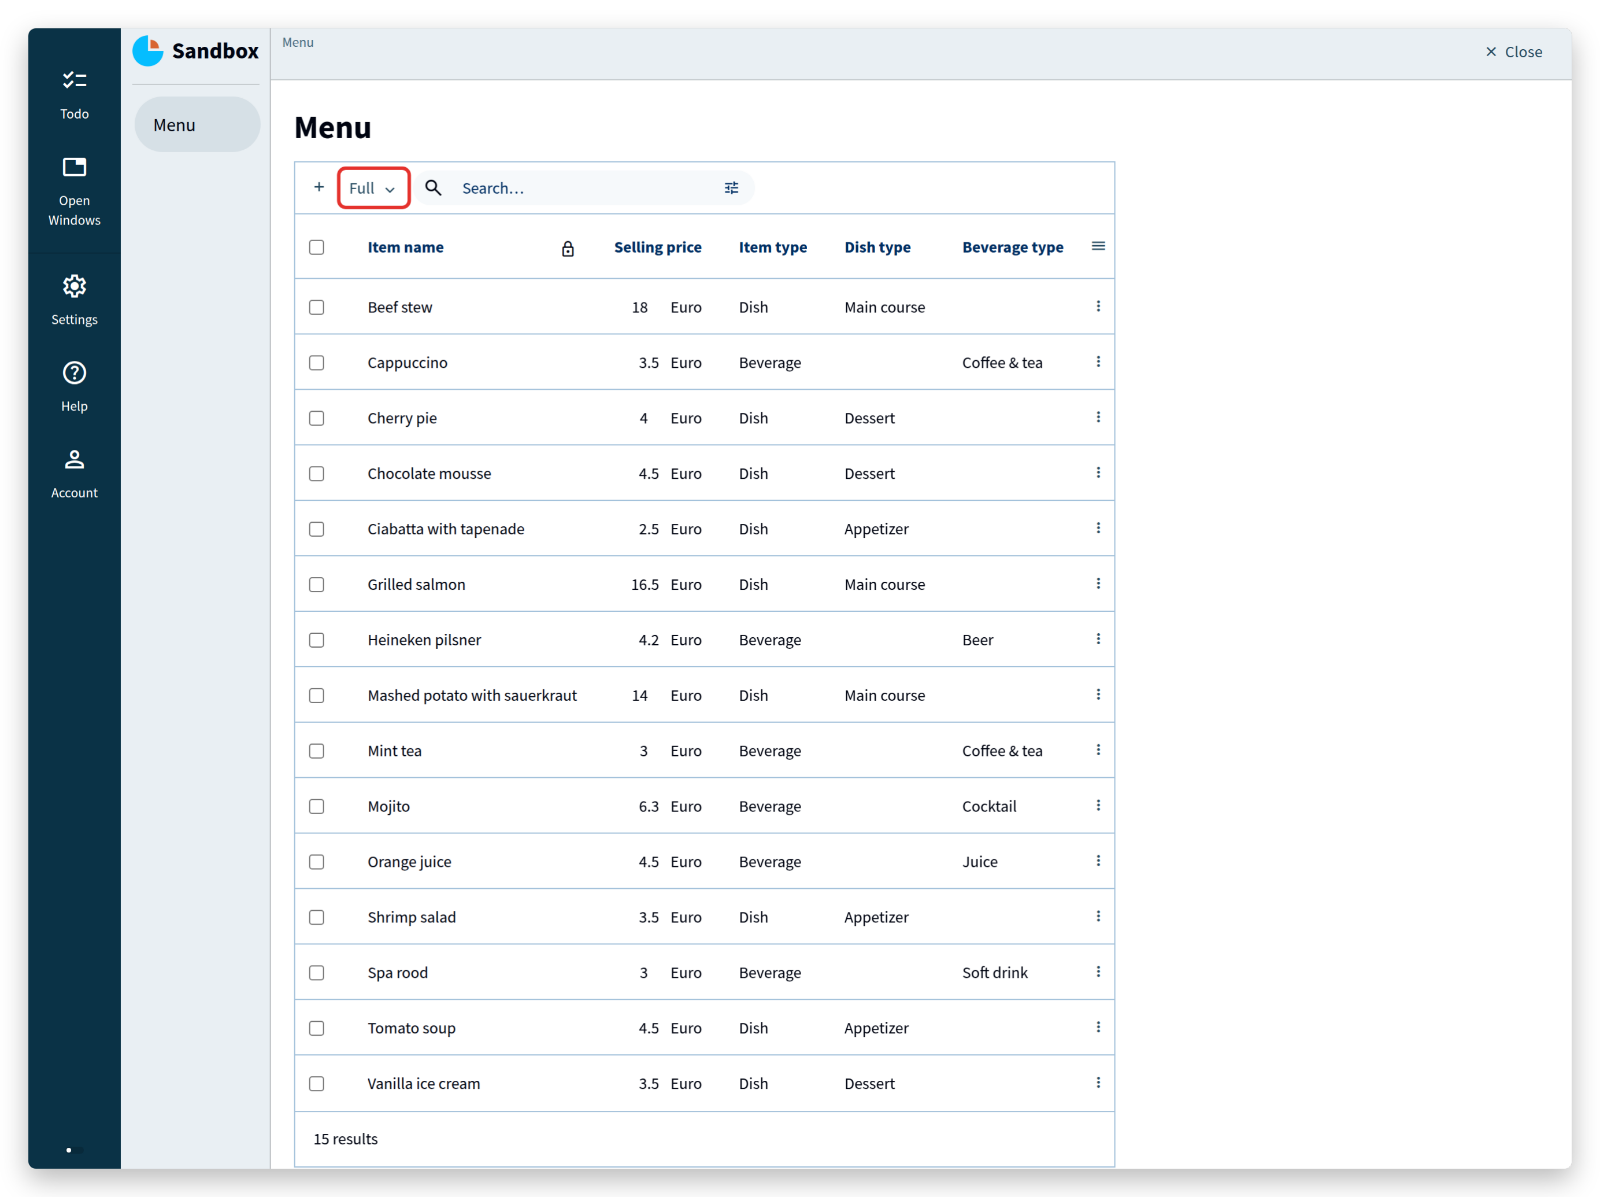Viewport: 1600px width, 1197px height.
Task: Click the Soft drink beverage type cell
Action: [x=994, y=973]
